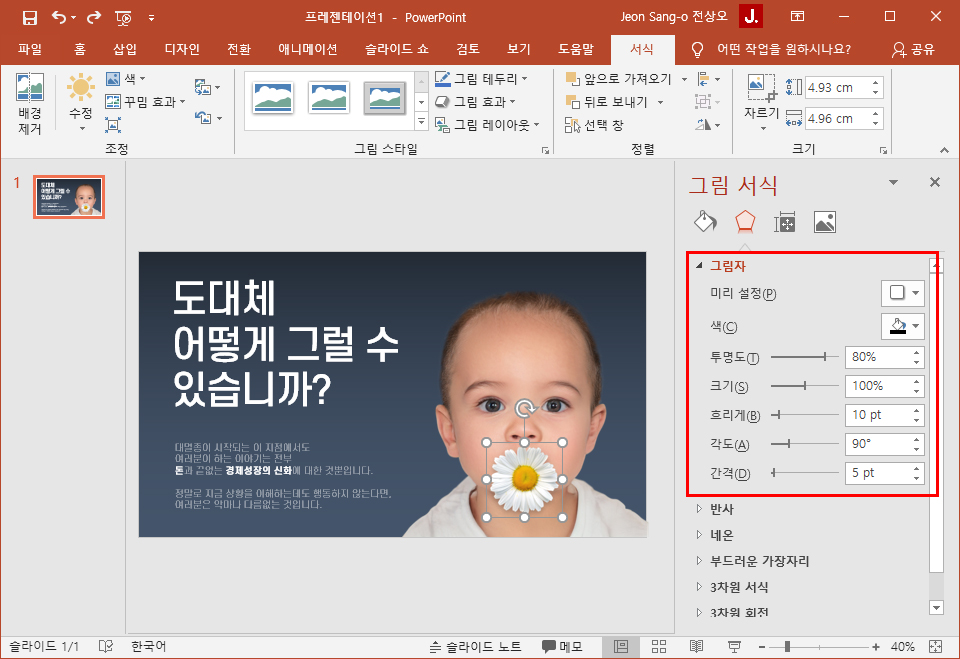Screen dimensions: 960x659
Task: Start slideshow from beginning icon
Action: click(123, 18)
